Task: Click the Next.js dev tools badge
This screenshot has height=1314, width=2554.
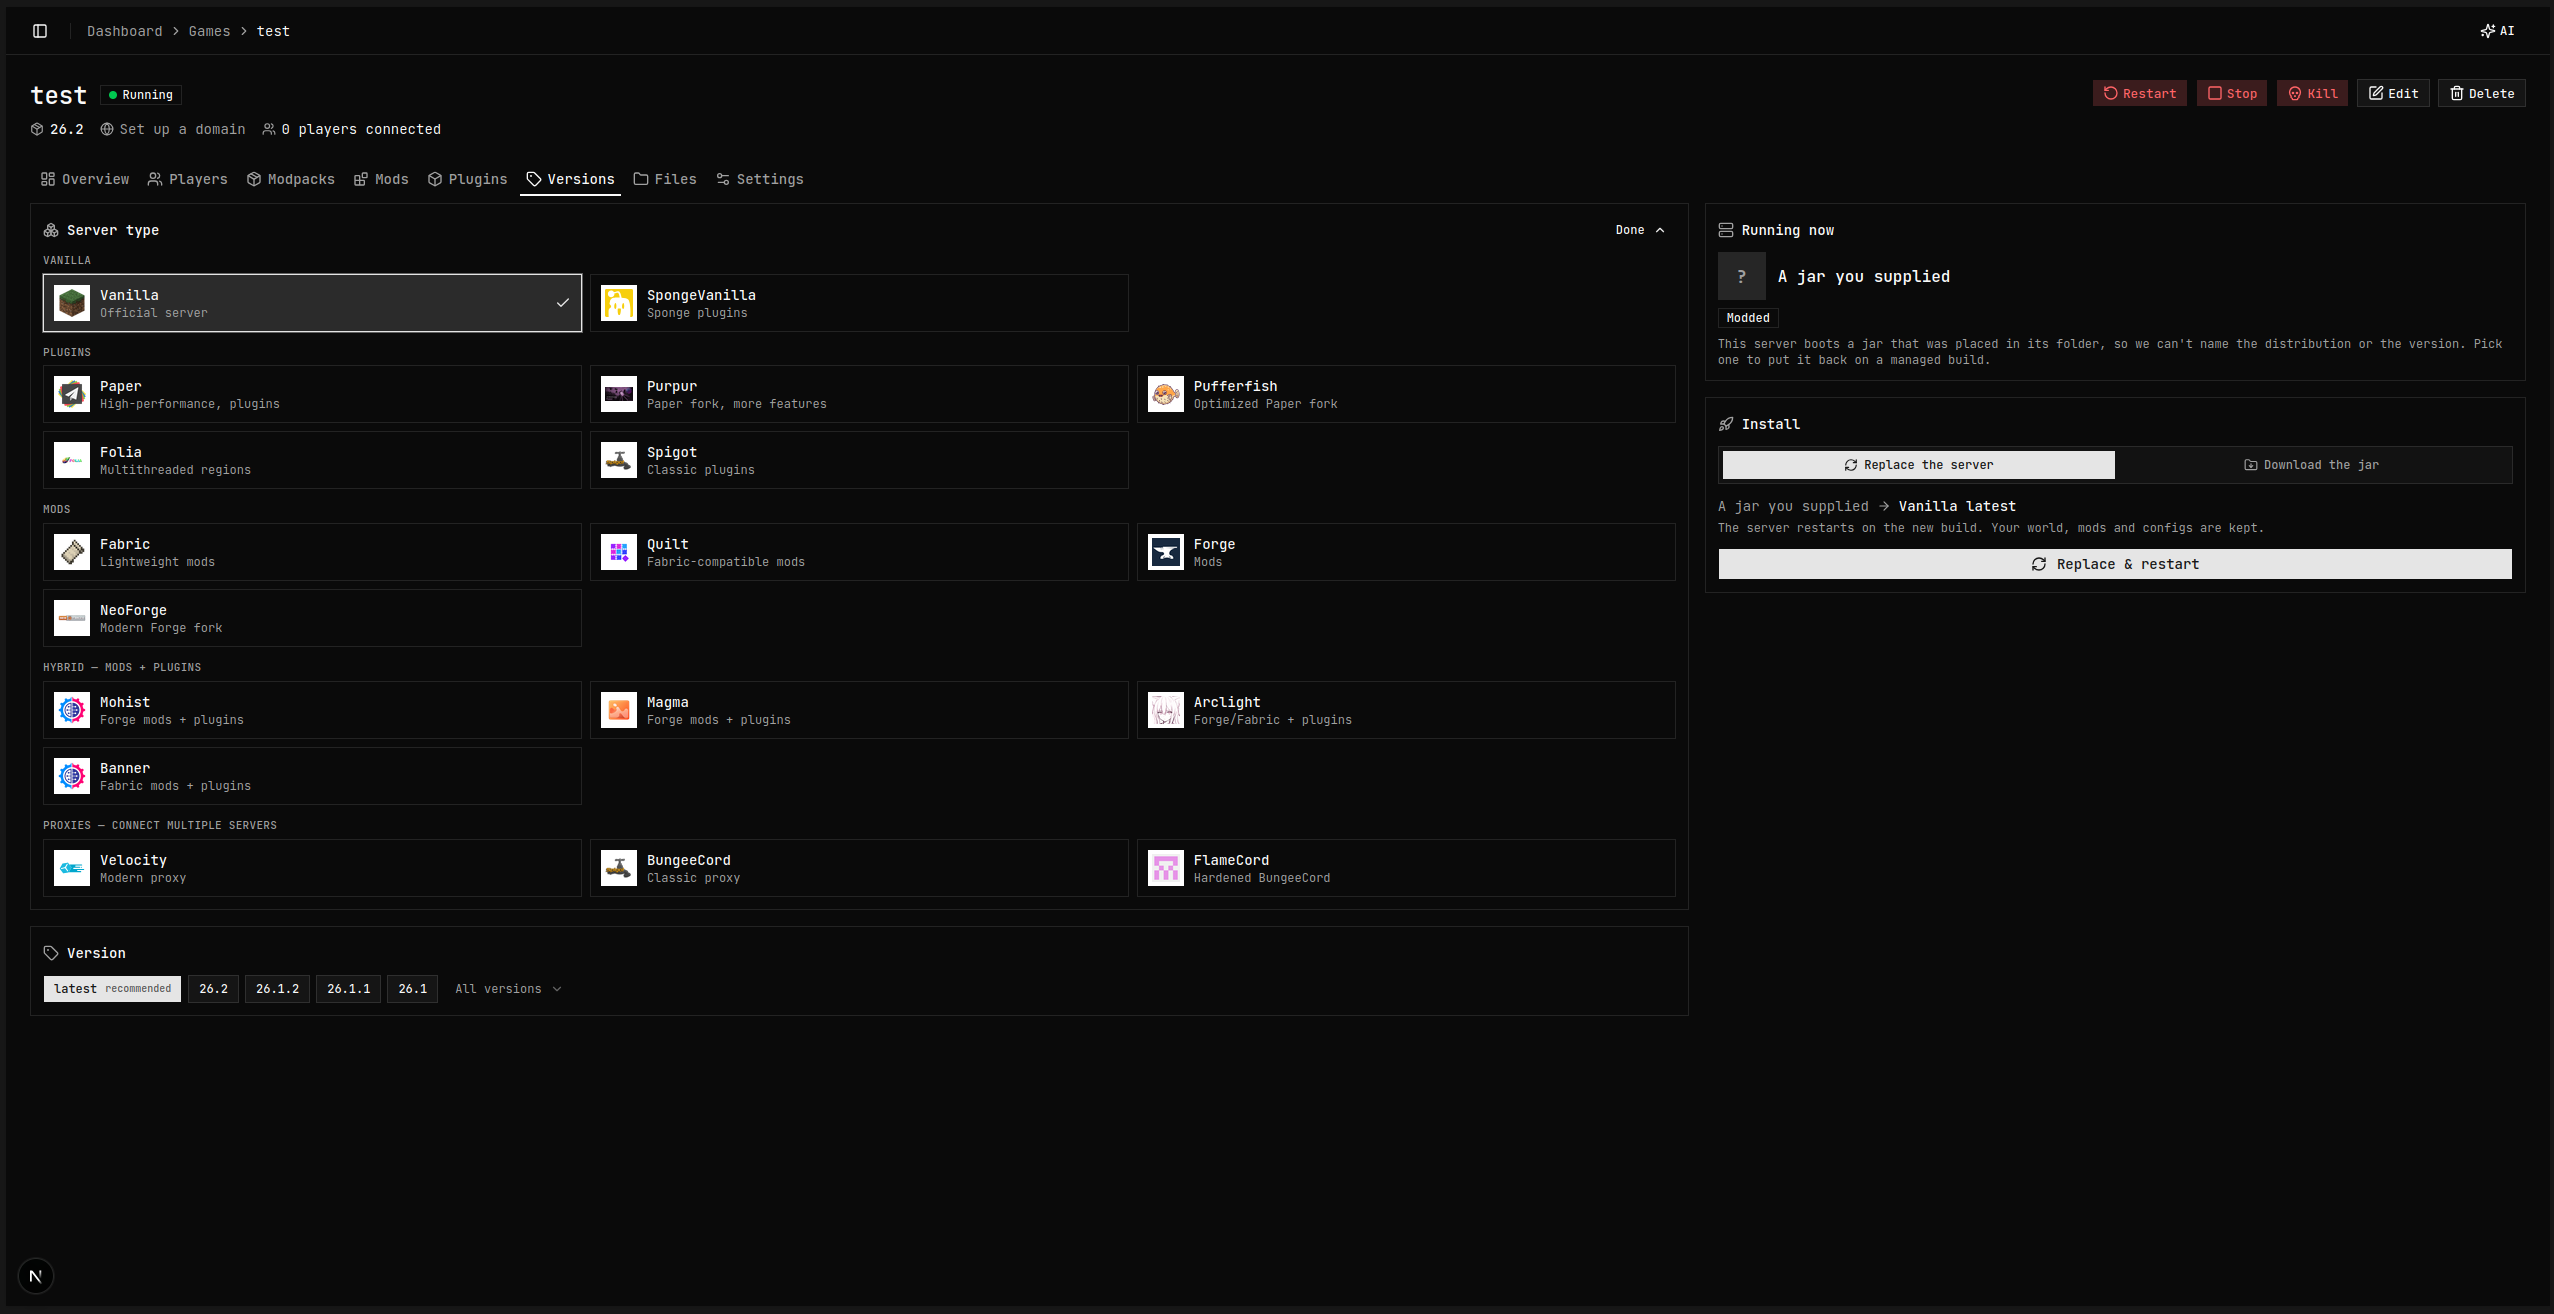Action: click(x=36, y=1276)
